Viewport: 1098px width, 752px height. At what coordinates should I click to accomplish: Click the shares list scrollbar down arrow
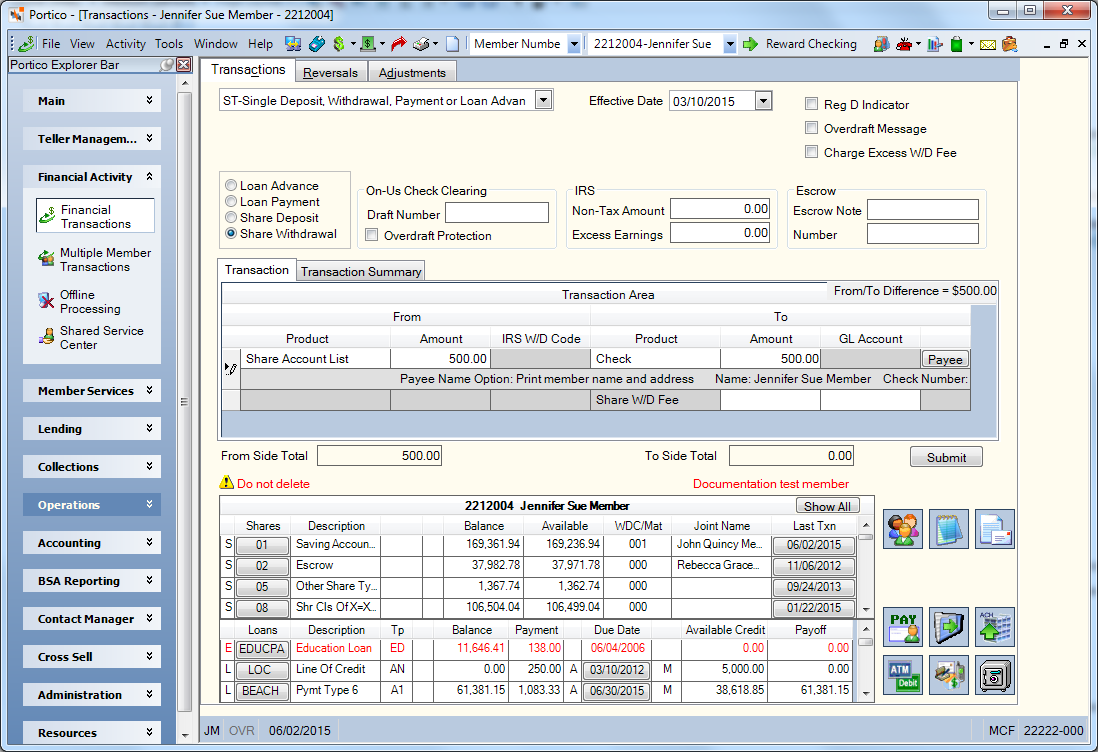tap(866, 609)
